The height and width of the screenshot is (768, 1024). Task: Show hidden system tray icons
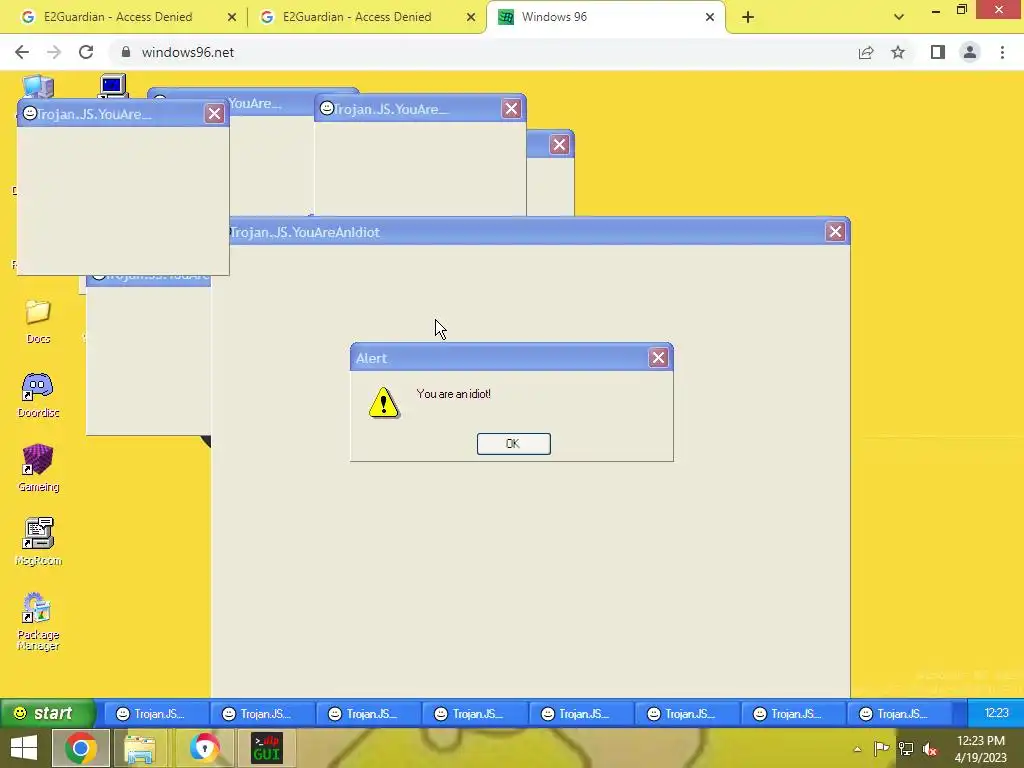pos(857,748)
